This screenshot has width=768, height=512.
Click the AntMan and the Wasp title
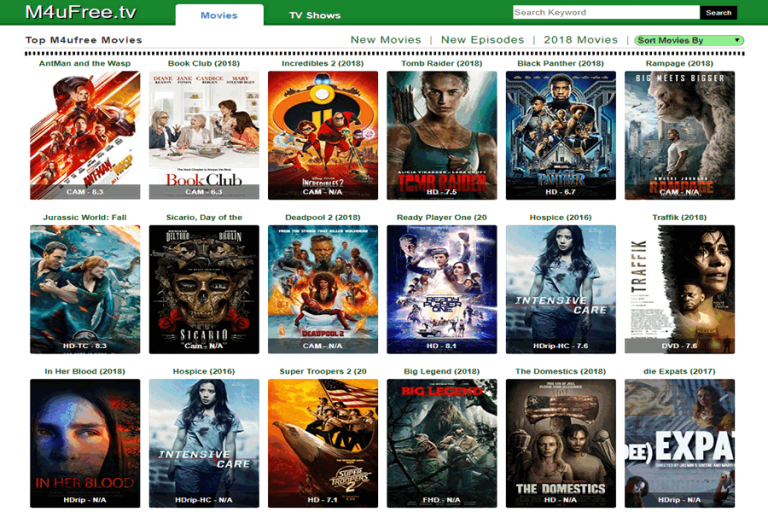click(85, 63)
